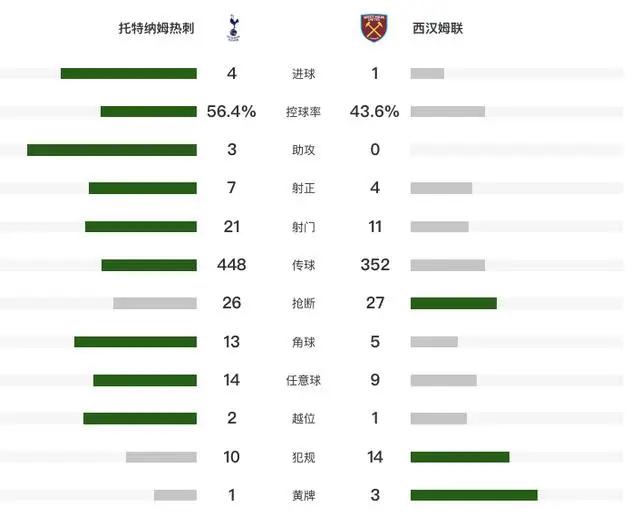Click West Ham's green 犯规 bar

pyautogui.click(x=460, y=457)
